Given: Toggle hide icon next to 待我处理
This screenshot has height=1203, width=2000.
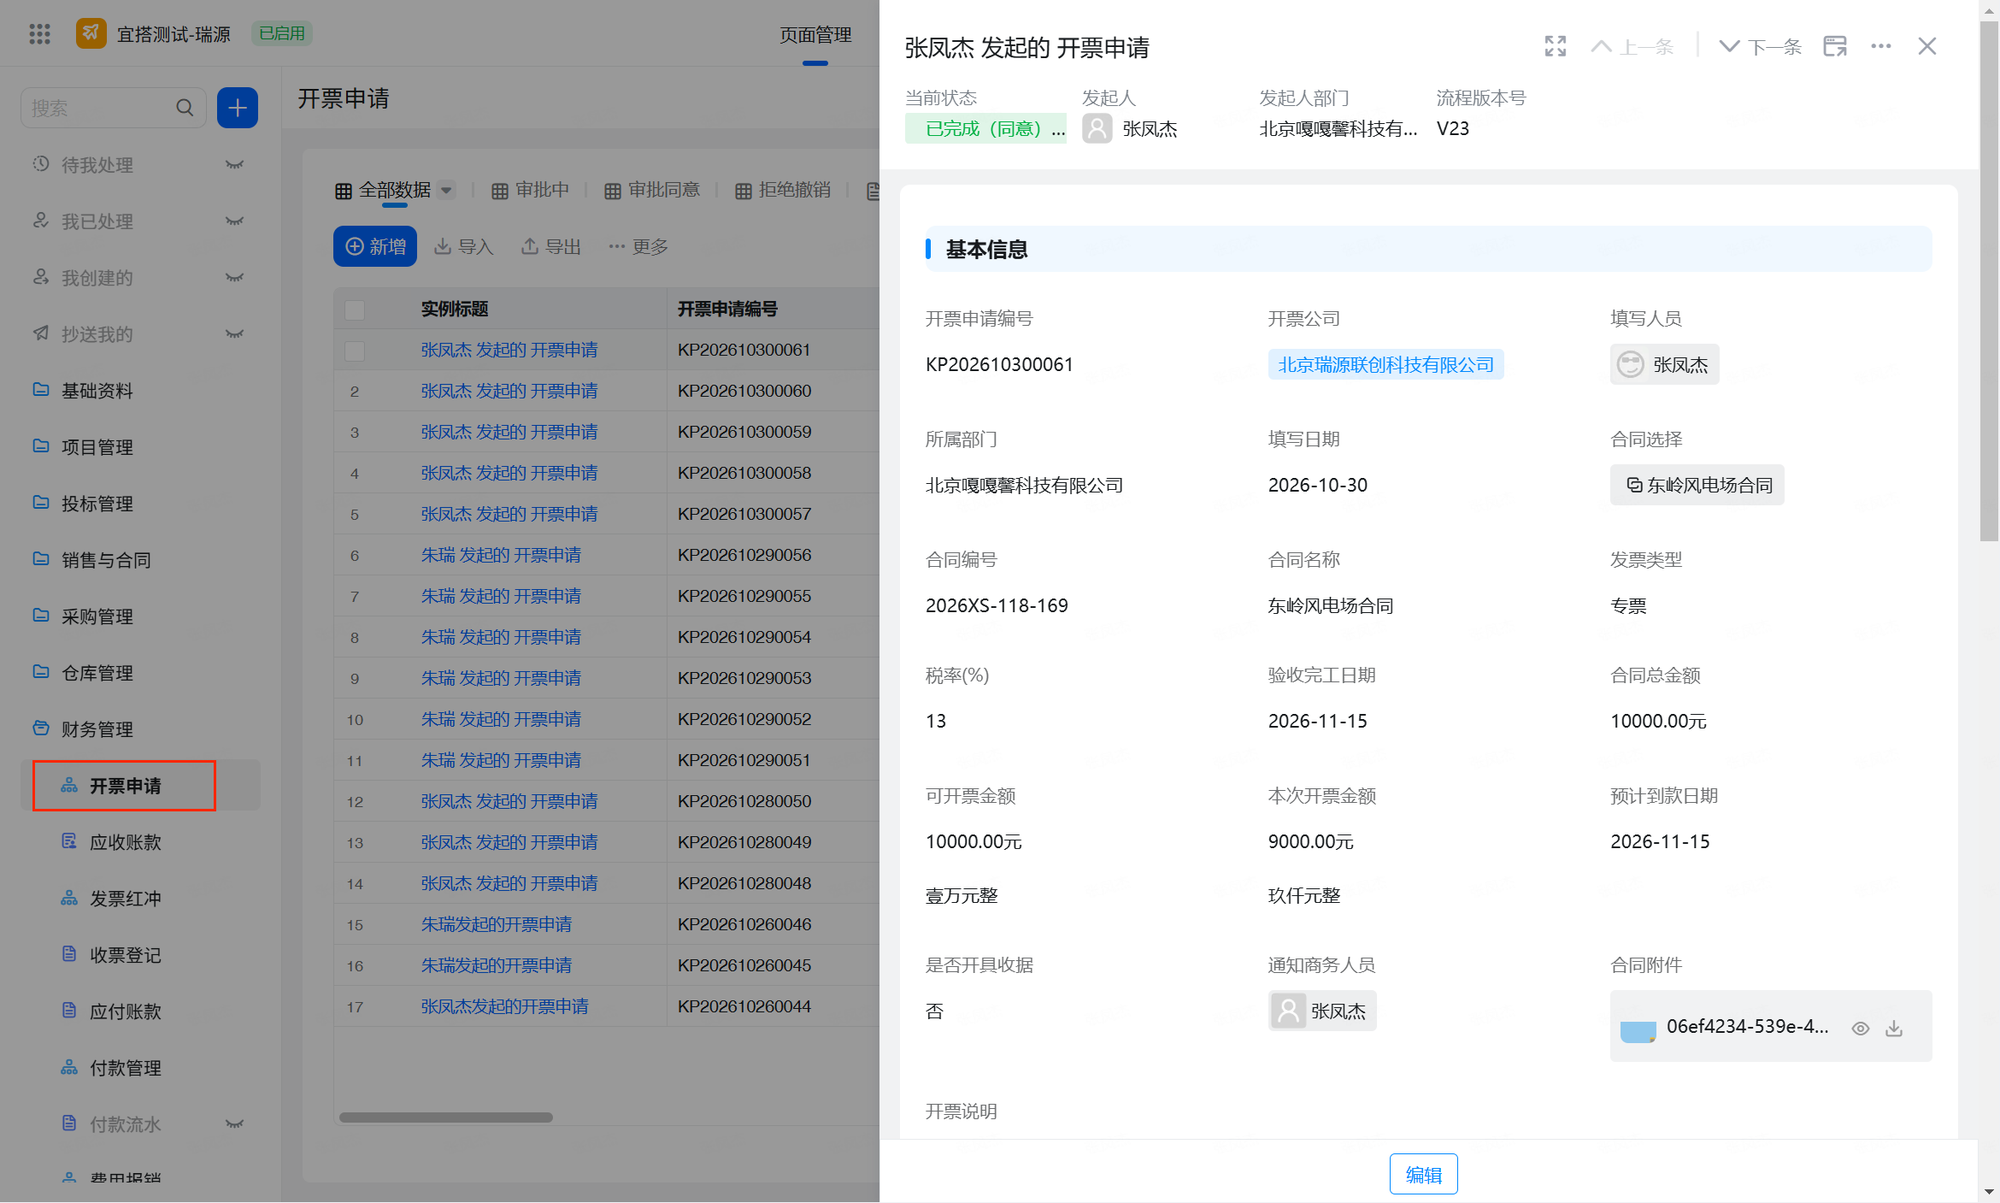Looking at the screenshot, I should point(235,165).
